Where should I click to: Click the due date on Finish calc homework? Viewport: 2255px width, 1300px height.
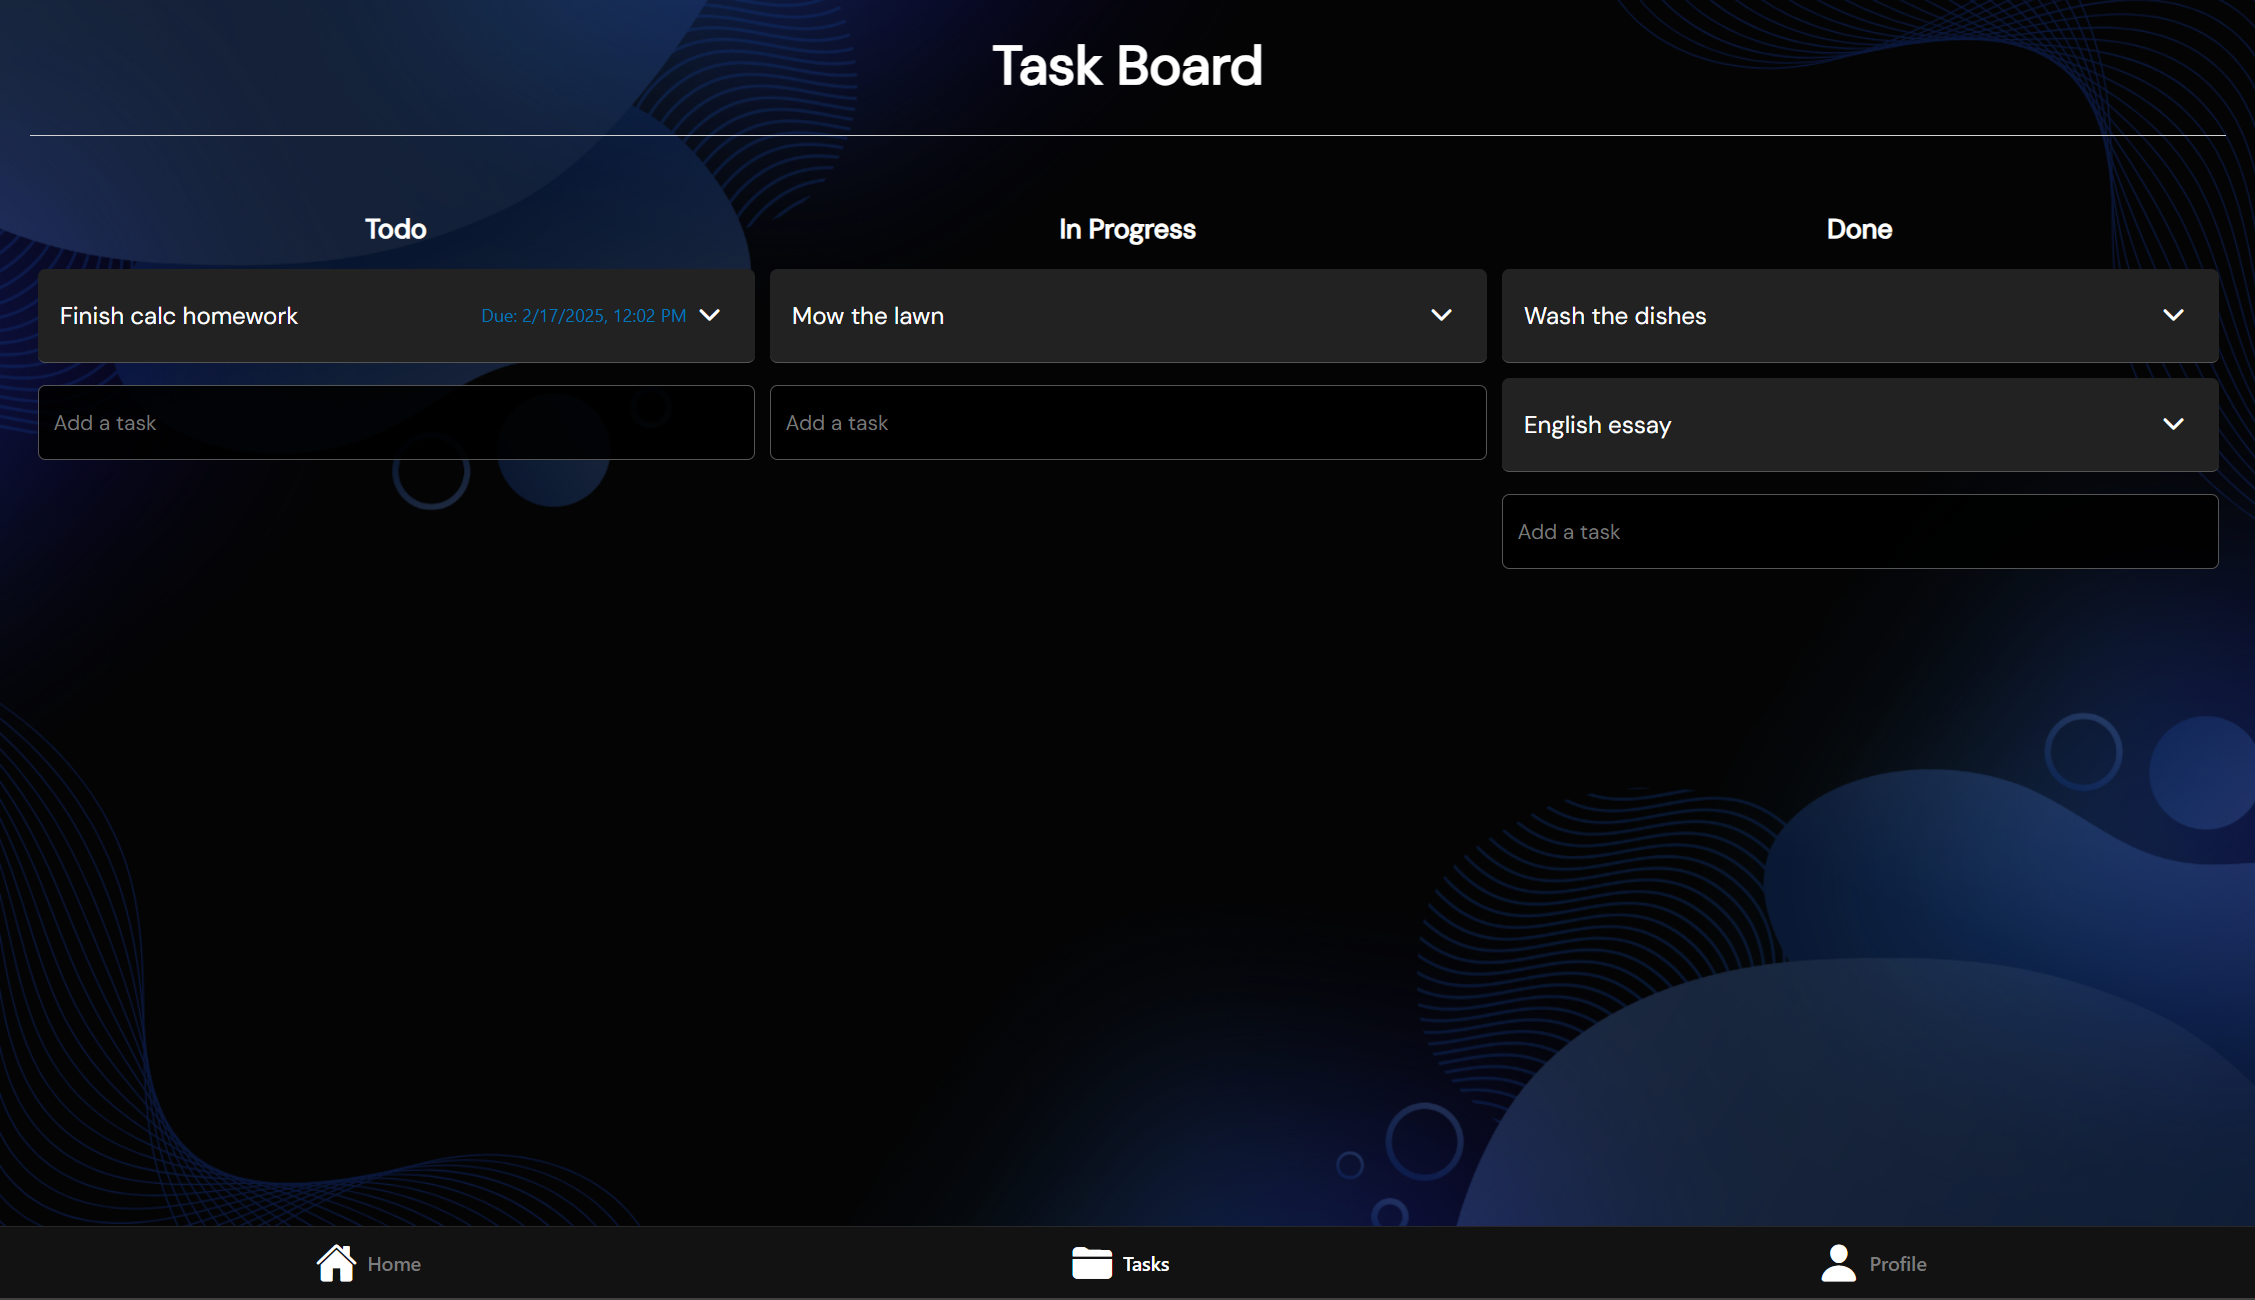click(583, 315)
